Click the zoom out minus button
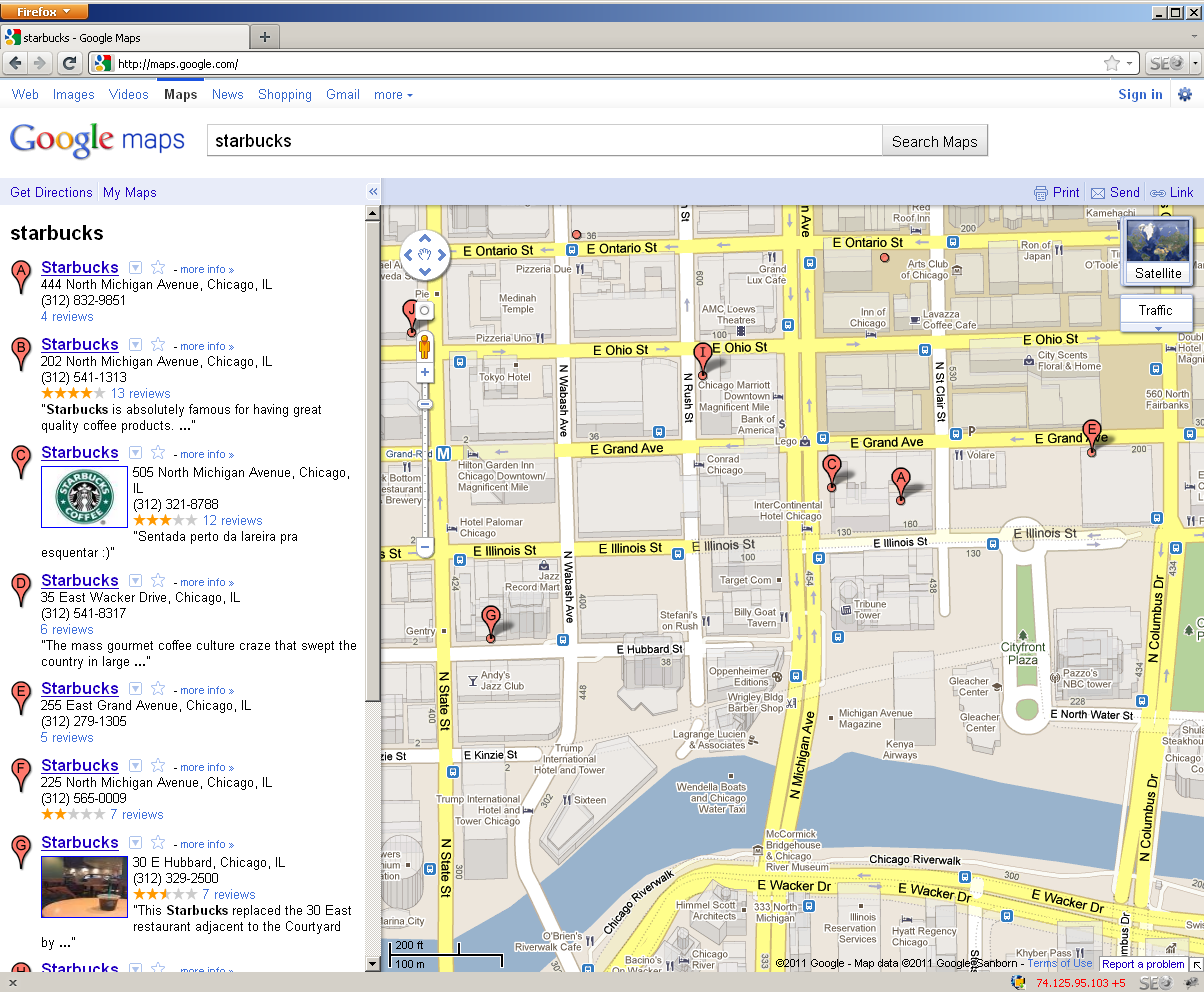Image resolution: width=1204 pixels, height=992 pixels. click(x=425, y=547)
